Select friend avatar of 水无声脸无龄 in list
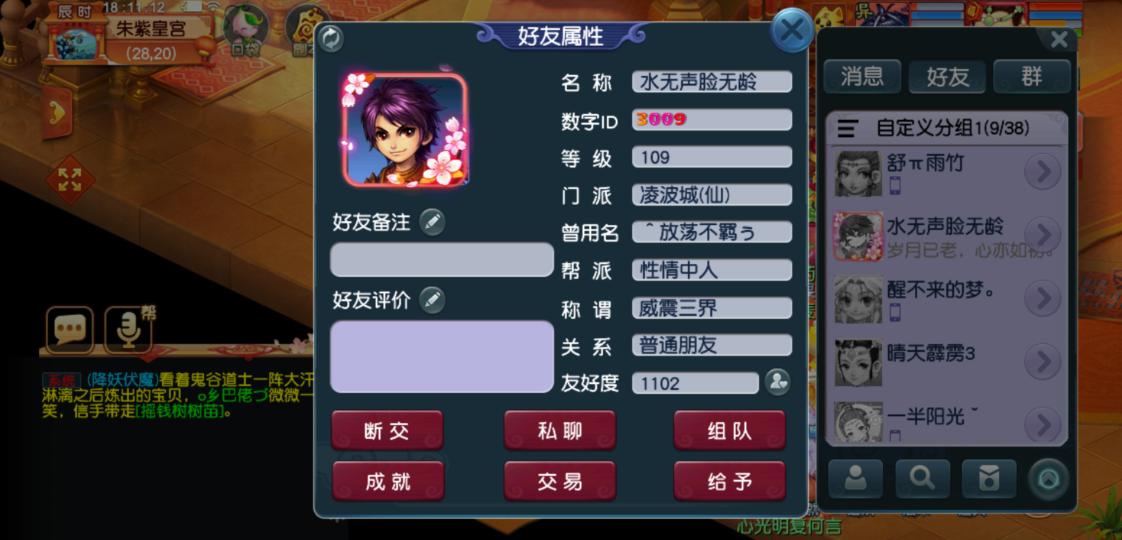Viewport: 1122px width, 540px height. 859,236
